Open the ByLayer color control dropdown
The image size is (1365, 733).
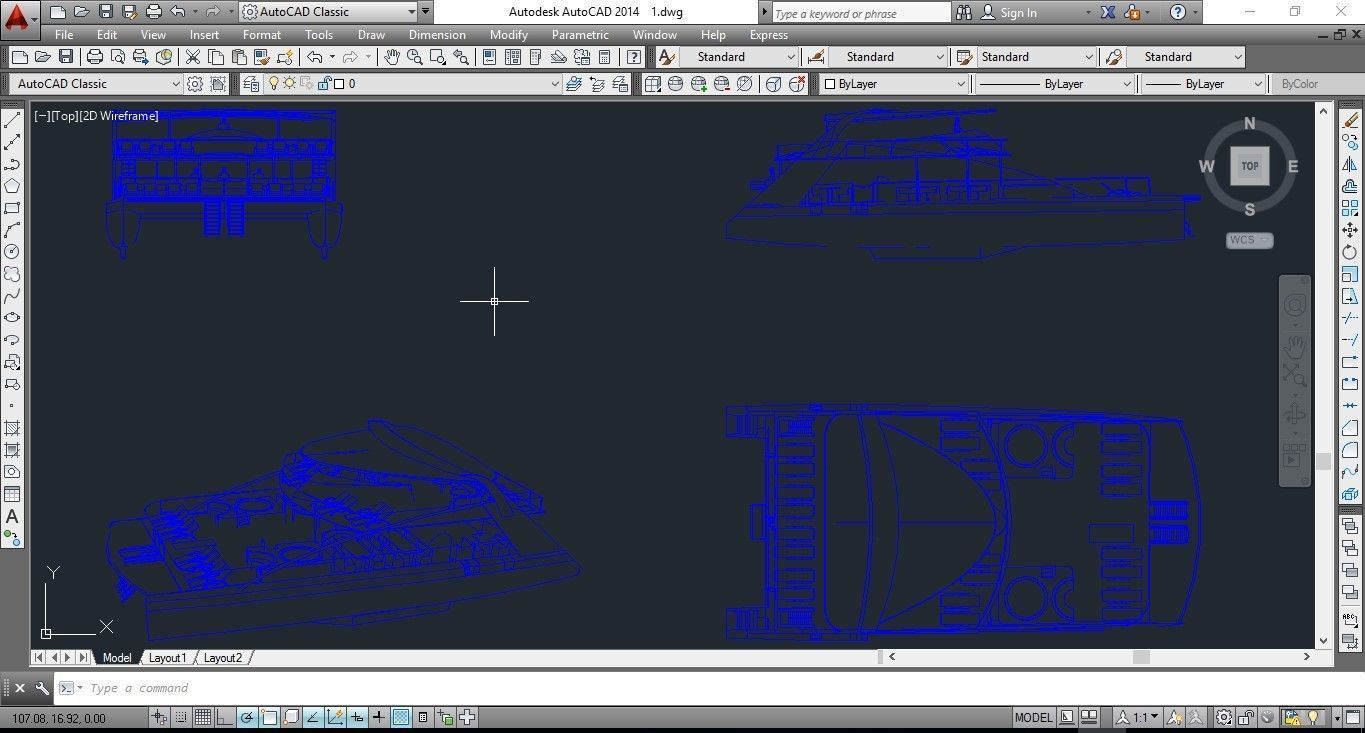pos(961,84)
